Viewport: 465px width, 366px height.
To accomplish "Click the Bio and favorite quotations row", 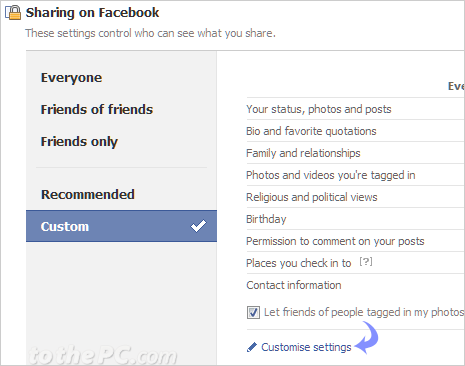I will (x=355, y=131).
